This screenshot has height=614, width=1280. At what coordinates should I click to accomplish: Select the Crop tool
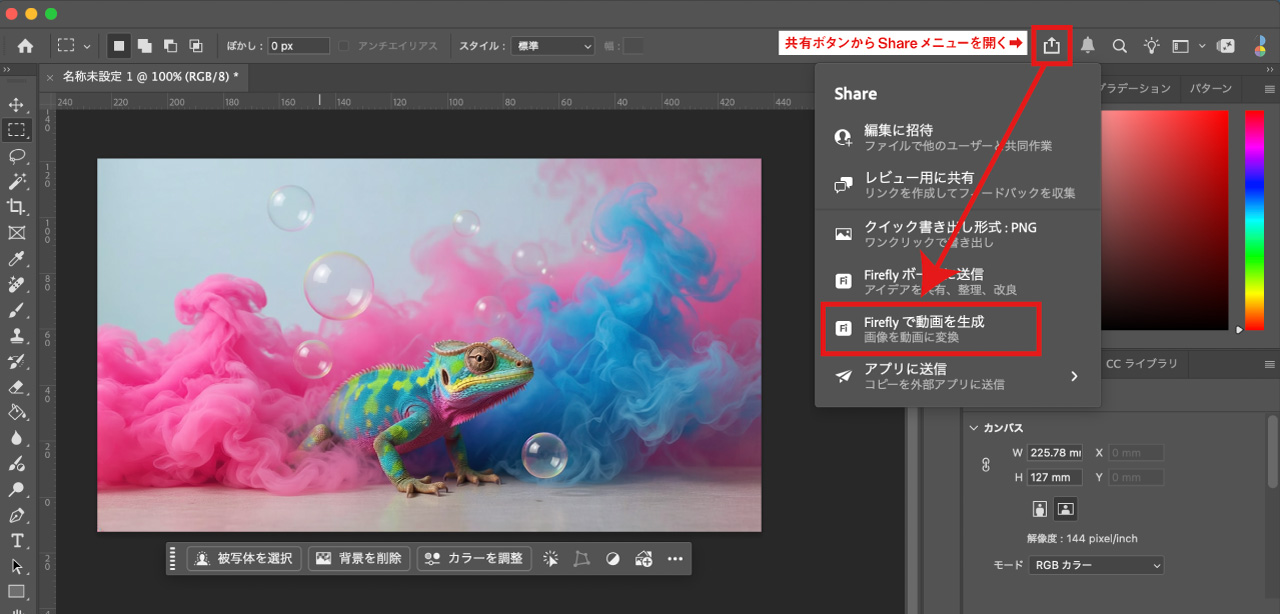[x=16, y=207]
